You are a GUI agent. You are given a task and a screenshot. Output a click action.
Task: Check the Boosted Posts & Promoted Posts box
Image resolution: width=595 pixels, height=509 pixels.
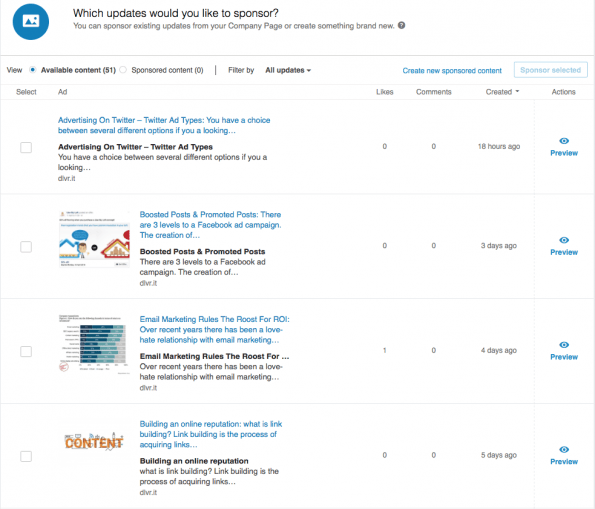tap(26, 247)
